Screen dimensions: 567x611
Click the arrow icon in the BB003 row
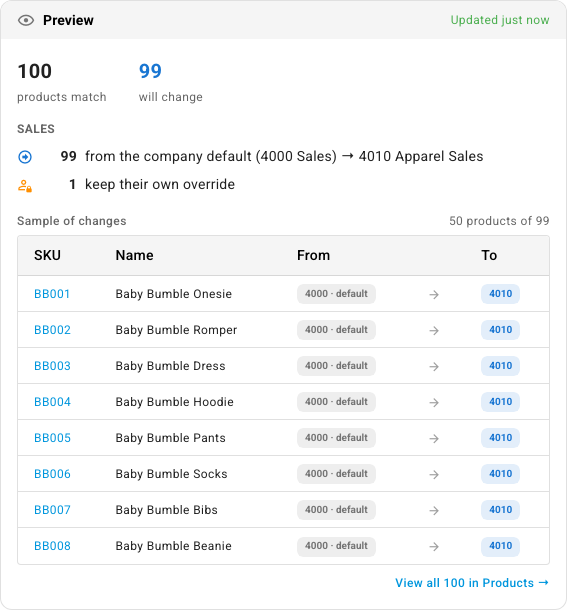point(434,367)
